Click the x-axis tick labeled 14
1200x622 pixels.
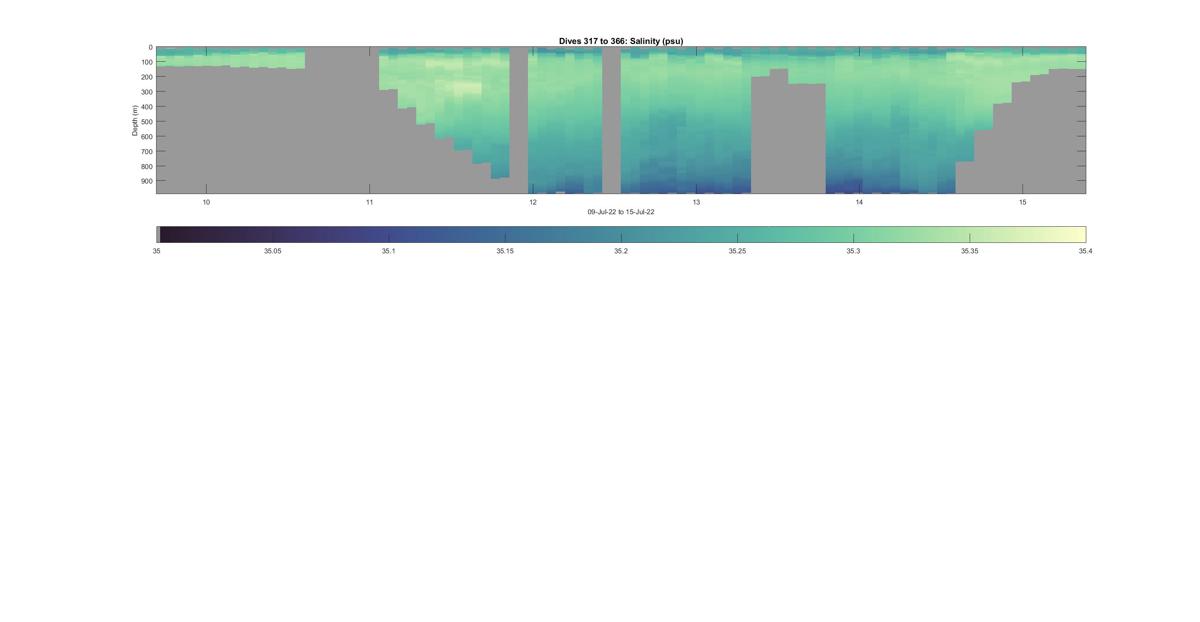tap(859, 202)
